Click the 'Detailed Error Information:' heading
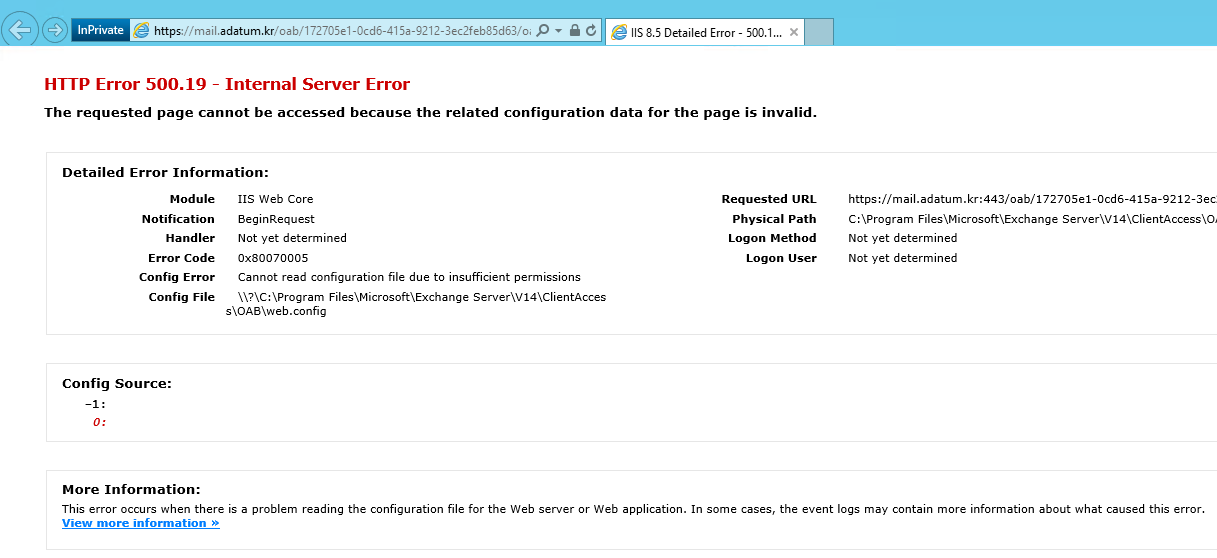 click(165, 173)
